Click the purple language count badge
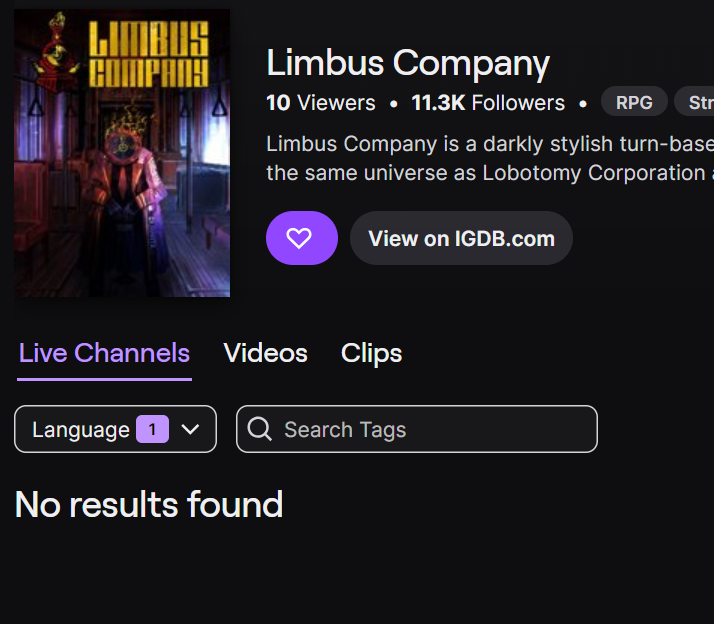714x624 pixels. 153,429
